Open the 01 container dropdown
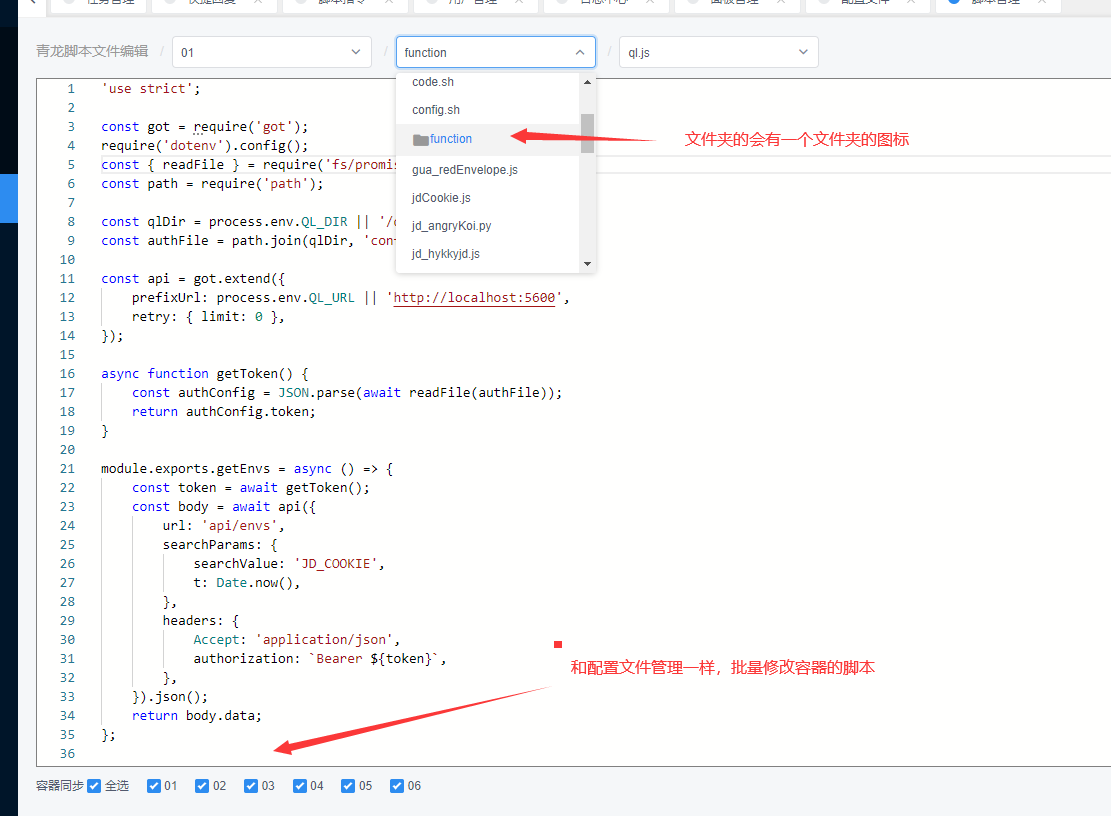Viewport: 1111px width, 816px height. [271, 52]
